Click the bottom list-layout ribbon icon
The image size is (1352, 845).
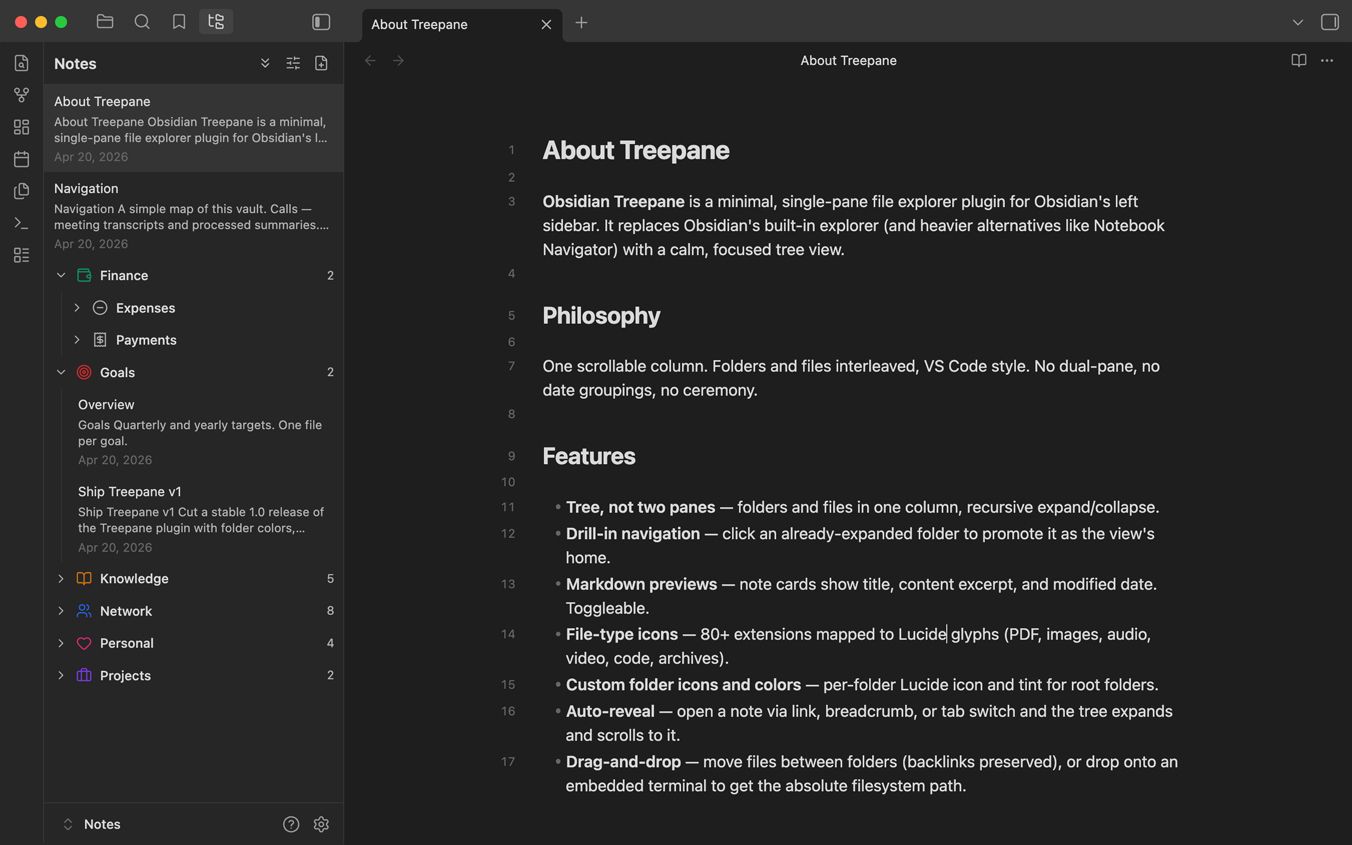(21, 255)
